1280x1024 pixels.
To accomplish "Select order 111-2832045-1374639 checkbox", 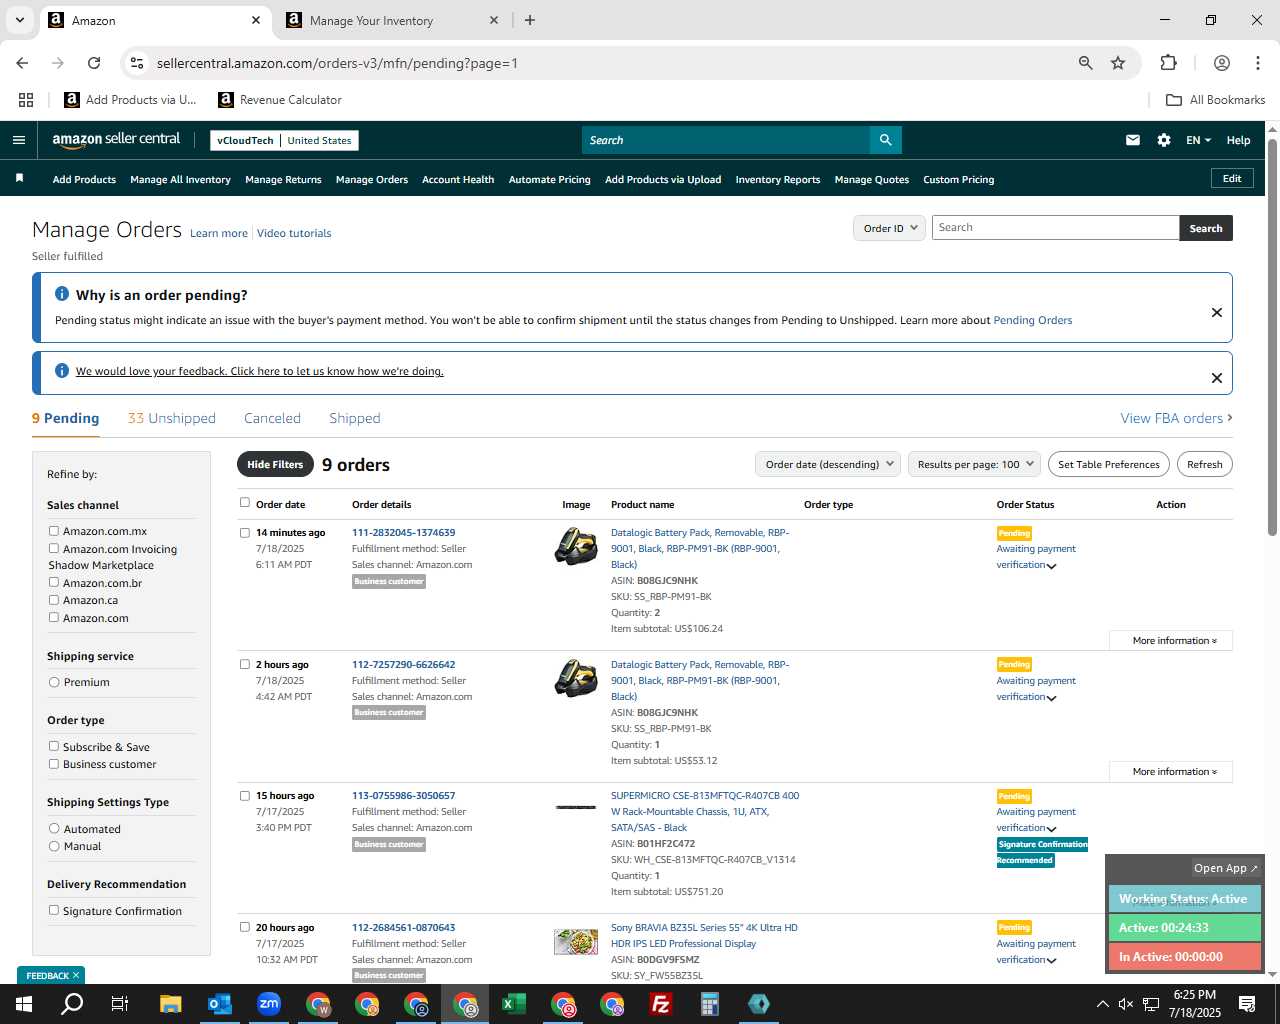I will point(245,533).
